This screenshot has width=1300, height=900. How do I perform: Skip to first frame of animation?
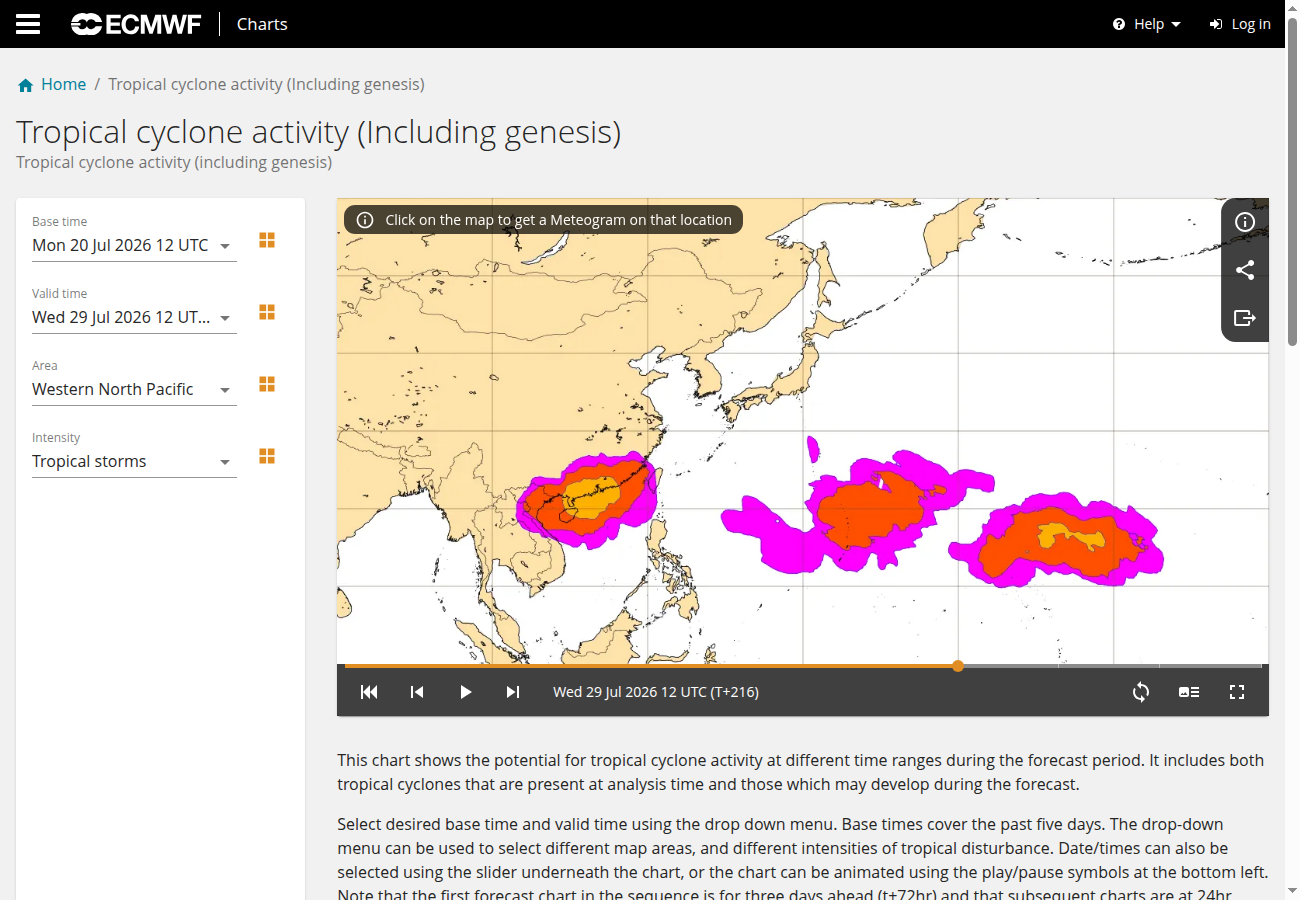369,692
